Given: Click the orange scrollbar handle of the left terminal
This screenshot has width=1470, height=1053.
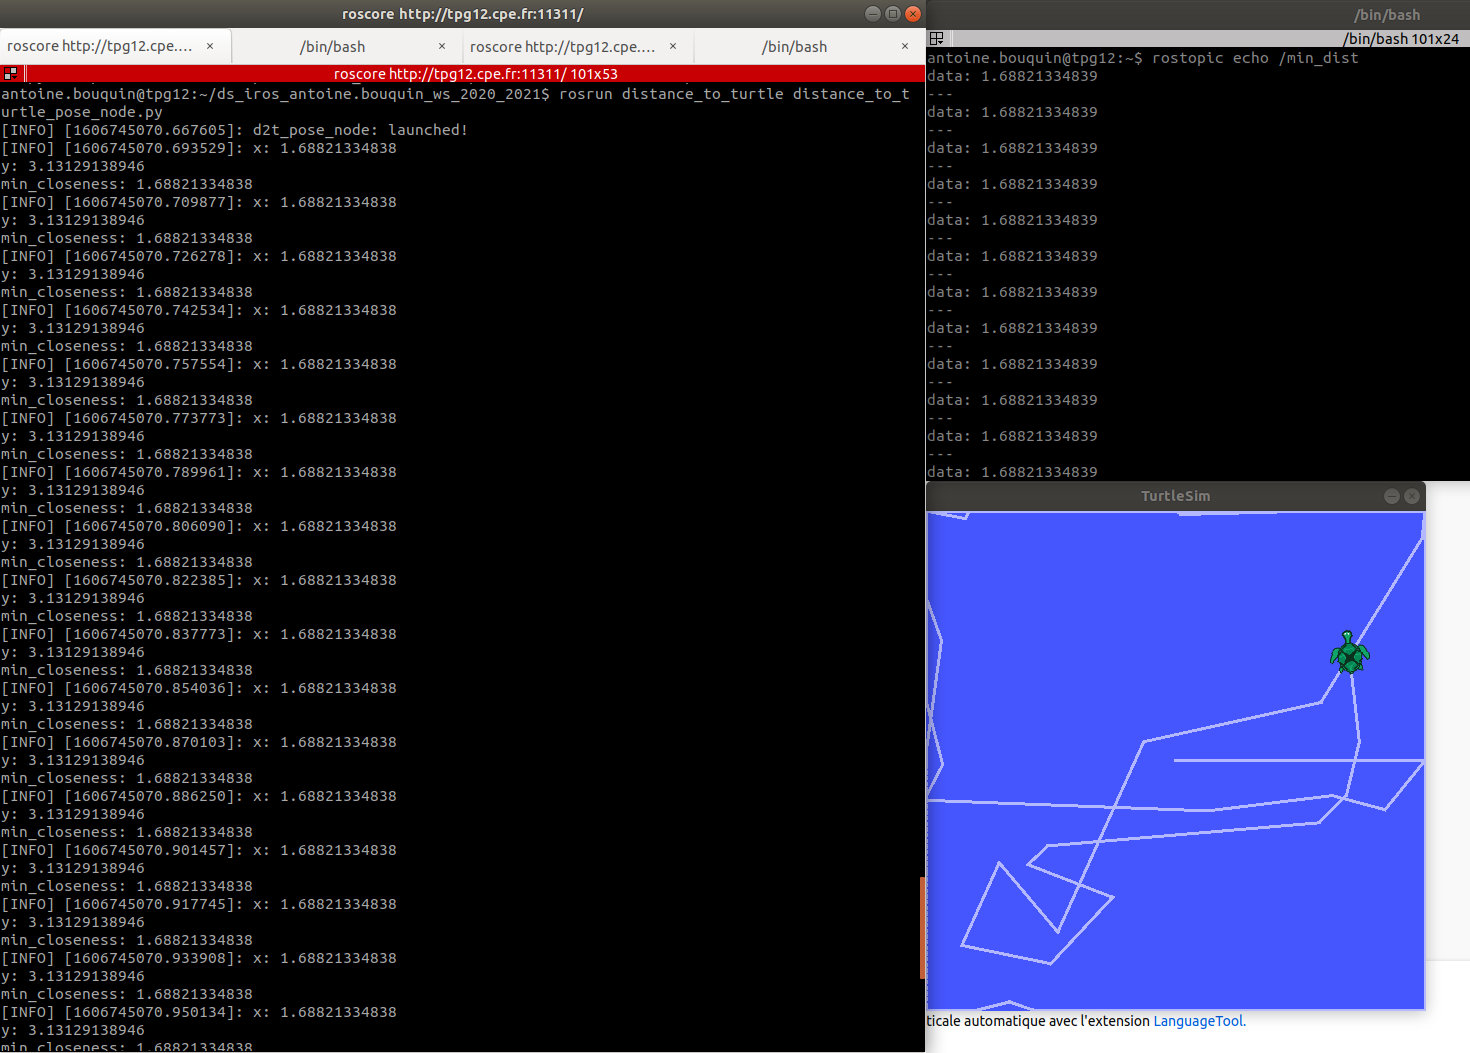Looking at the screenshot, I should click(922, 928).
